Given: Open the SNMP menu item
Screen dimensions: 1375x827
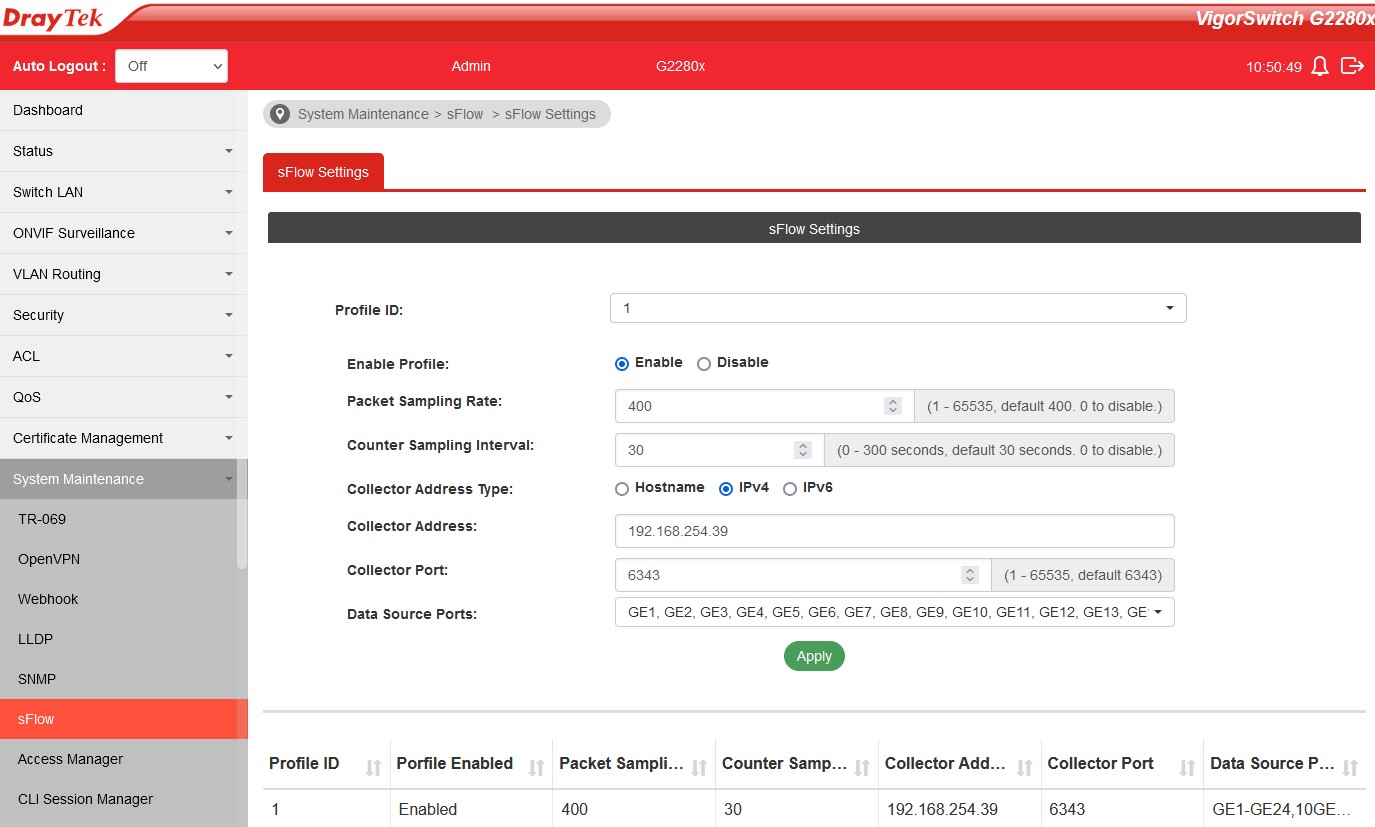Looking at the screenshot, I should tap(37, 679).
